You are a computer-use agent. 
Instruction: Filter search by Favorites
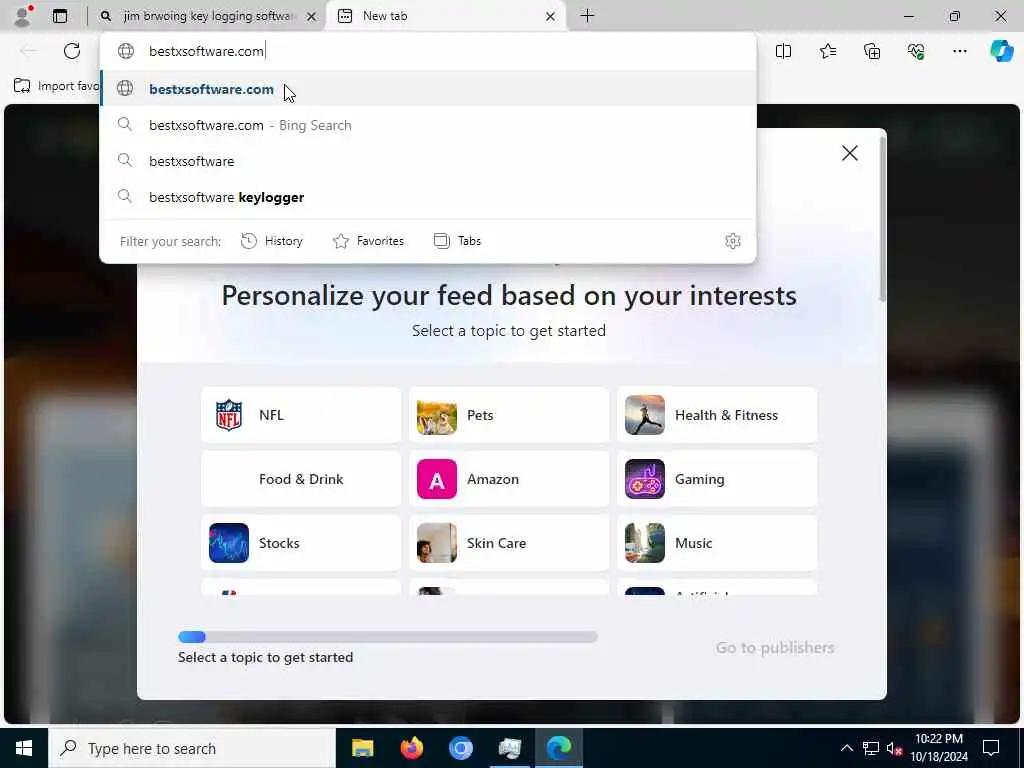(x=368, y=241)
